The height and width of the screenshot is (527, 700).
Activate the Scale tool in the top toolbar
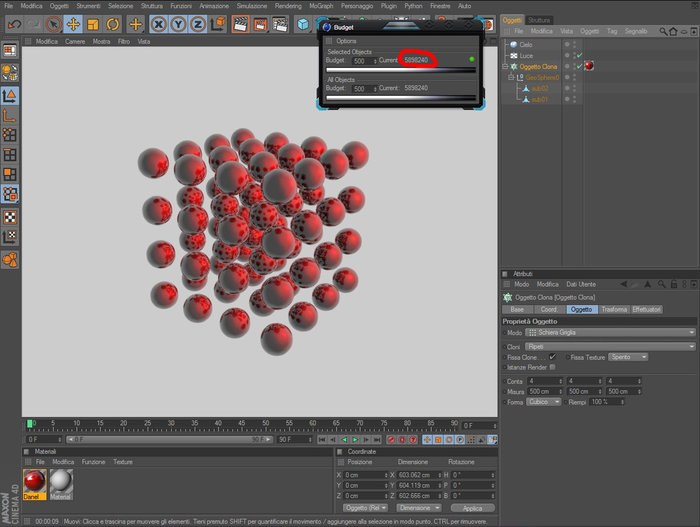[93, 24]
